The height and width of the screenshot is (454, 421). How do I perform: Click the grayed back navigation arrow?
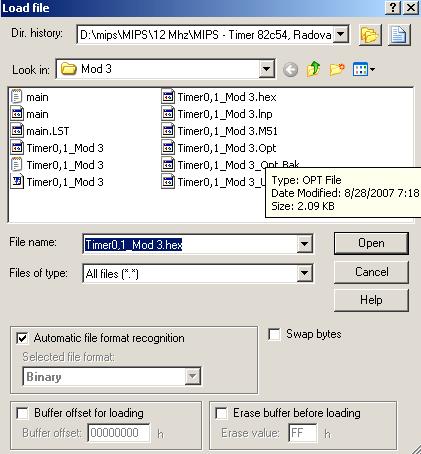tap(290, 70)
